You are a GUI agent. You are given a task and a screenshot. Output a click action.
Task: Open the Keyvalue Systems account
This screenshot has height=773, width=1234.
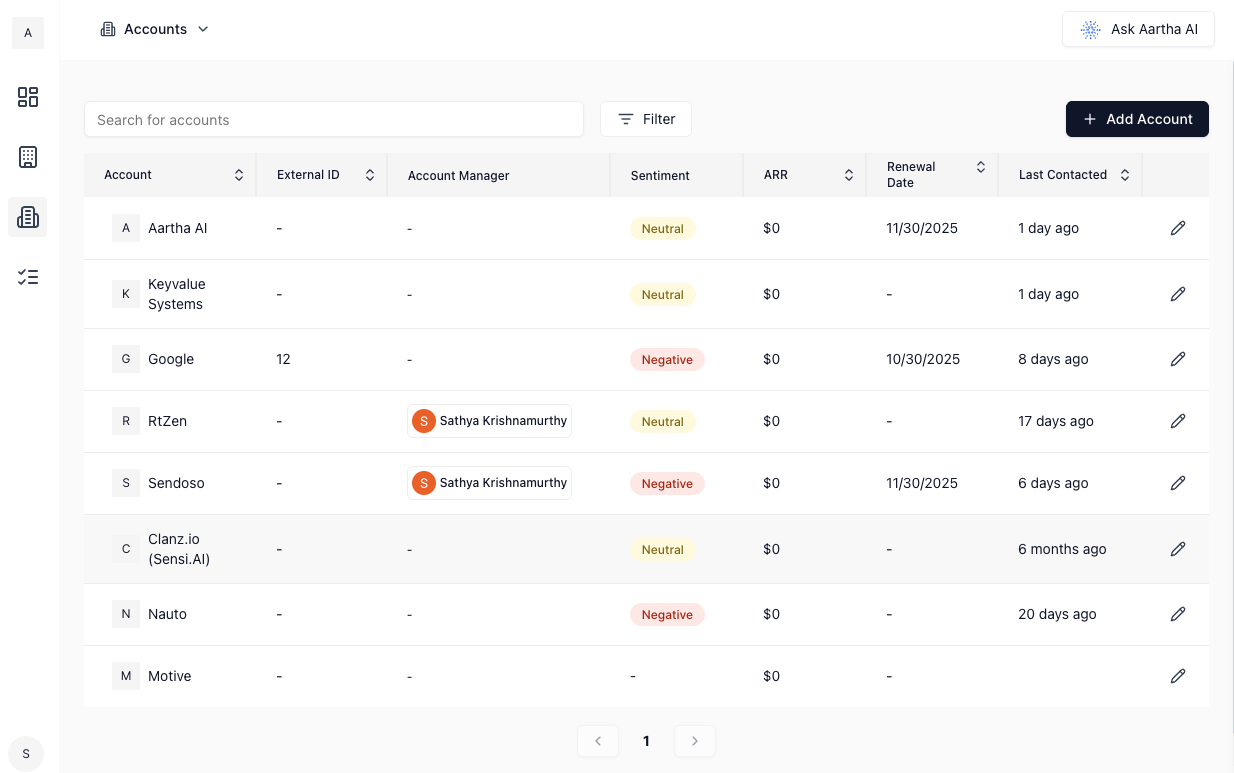[x=176, y=294]
